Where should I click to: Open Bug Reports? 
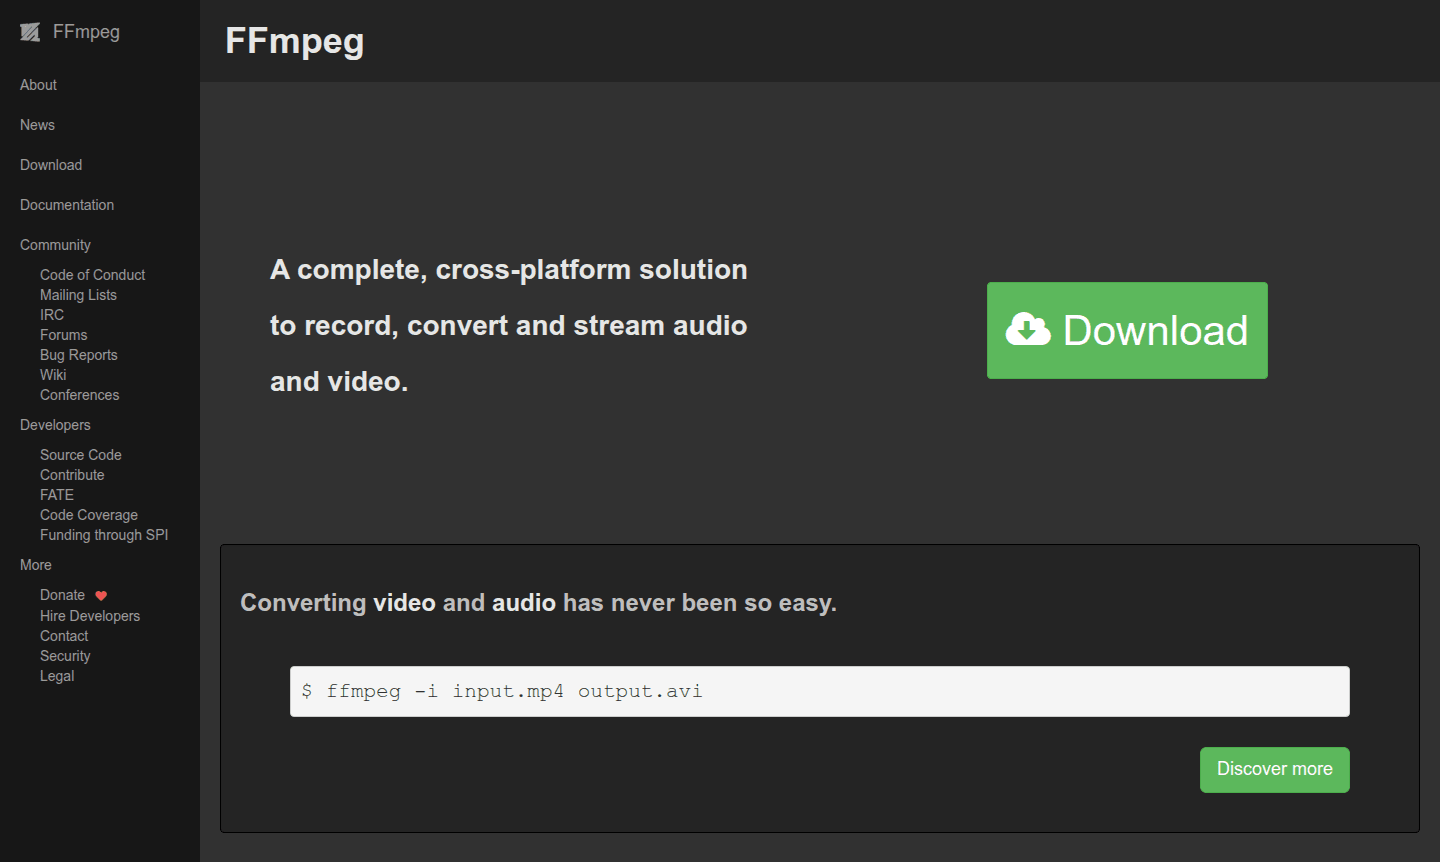[x=78, y=354]
